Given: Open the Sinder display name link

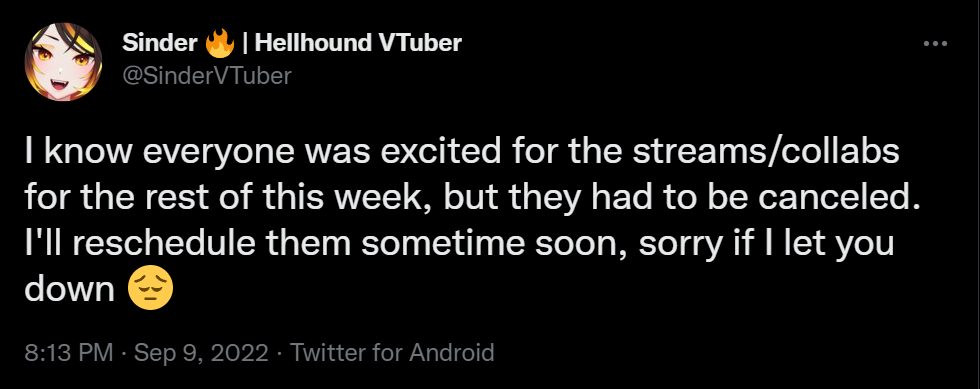Looking at the screenshot, I should 161,43.
